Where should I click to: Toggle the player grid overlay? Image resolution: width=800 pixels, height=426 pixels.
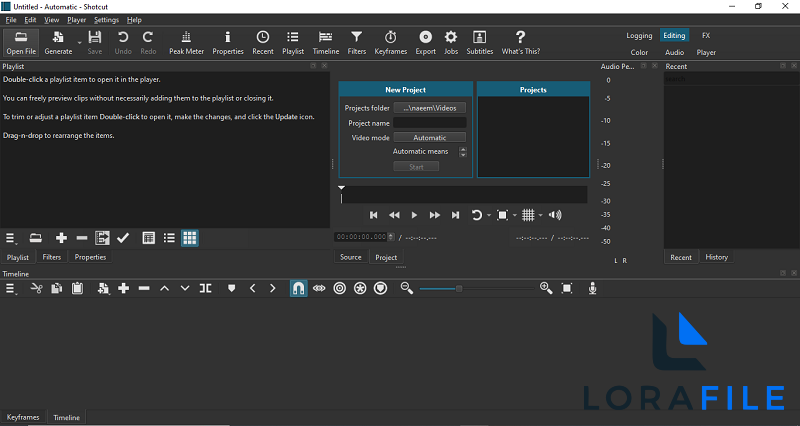[528, 215]
